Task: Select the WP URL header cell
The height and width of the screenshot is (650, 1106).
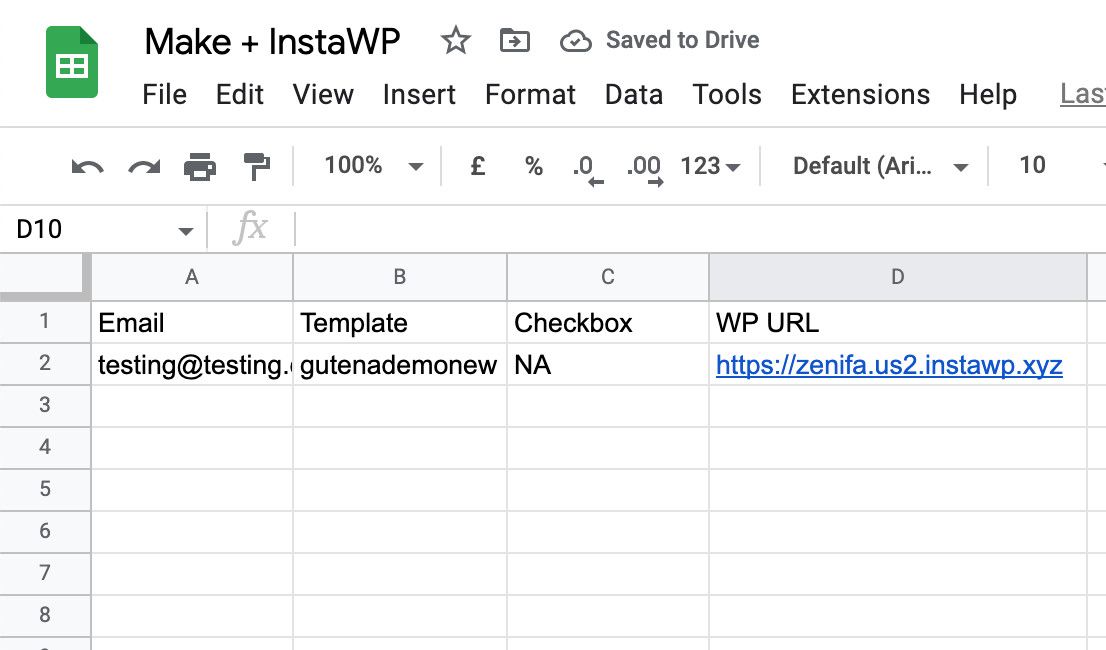Action: pos(897,322)
